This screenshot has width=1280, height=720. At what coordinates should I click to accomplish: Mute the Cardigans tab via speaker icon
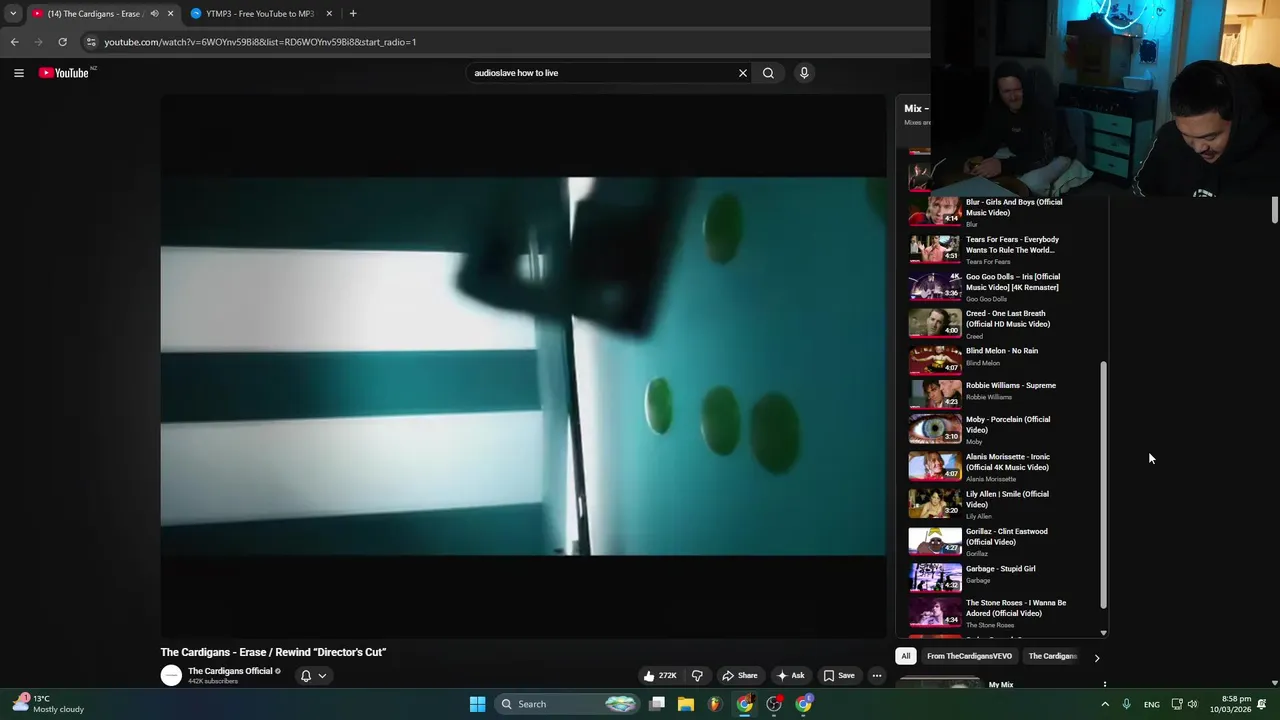click(154, 13)
